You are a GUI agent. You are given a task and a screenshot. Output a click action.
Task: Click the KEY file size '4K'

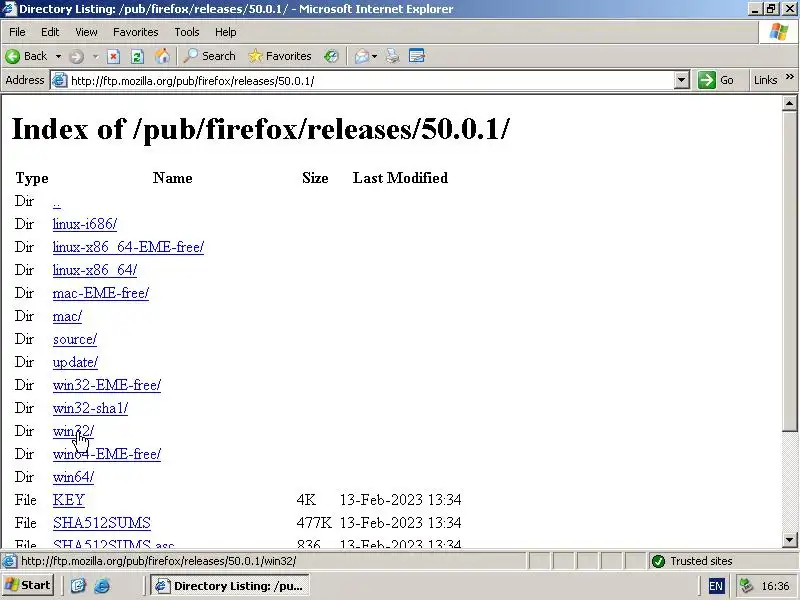click(x=306, y=500)
